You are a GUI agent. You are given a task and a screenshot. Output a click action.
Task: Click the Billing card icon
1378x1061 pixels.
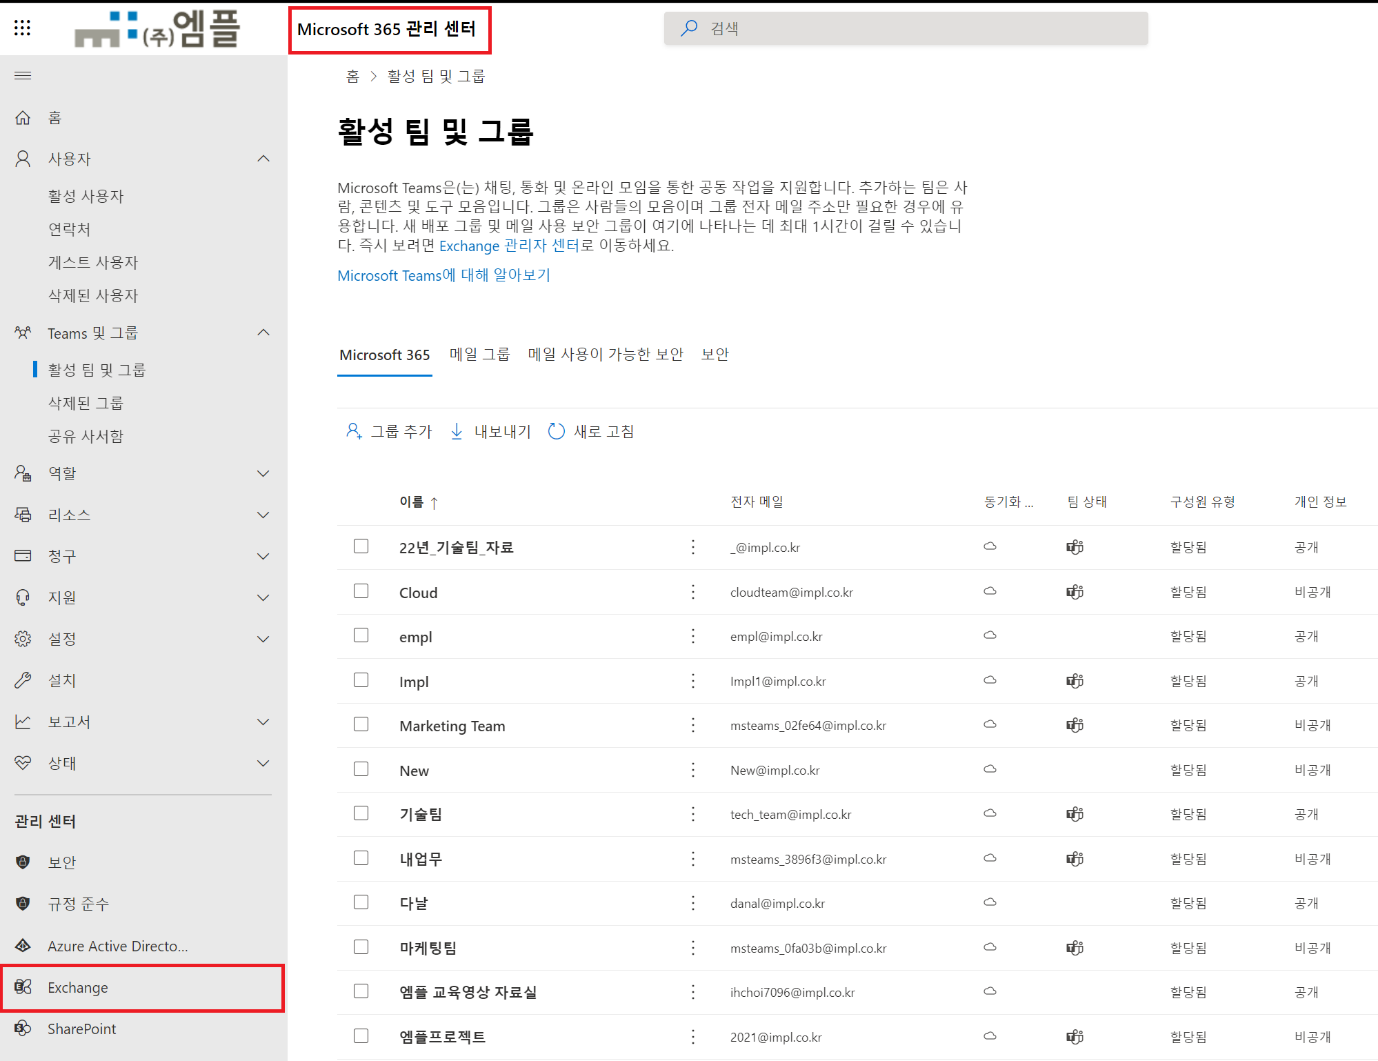(23, 556)
